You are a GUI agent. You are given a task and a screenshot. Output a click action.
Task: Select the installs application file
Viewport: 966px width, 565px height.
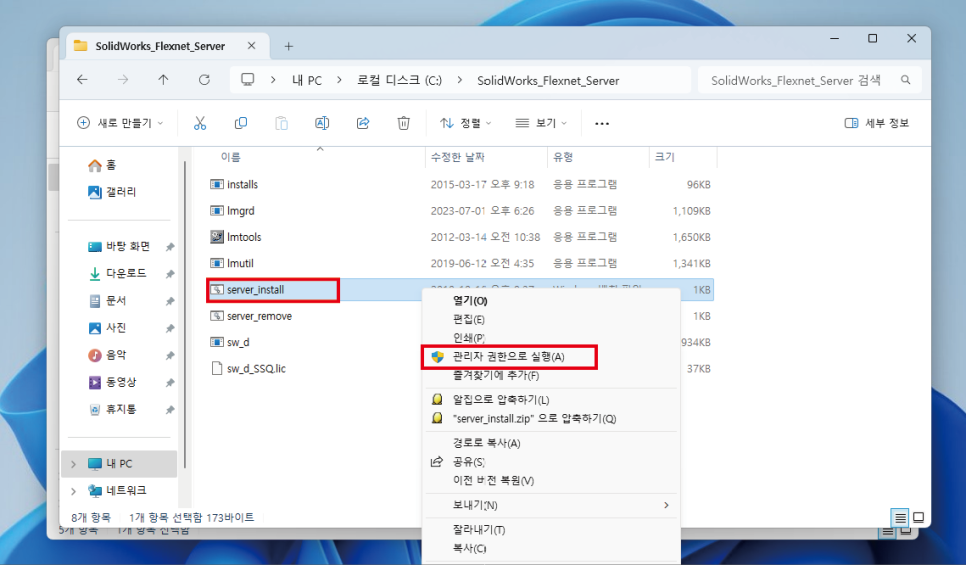(x=242, y=184)
